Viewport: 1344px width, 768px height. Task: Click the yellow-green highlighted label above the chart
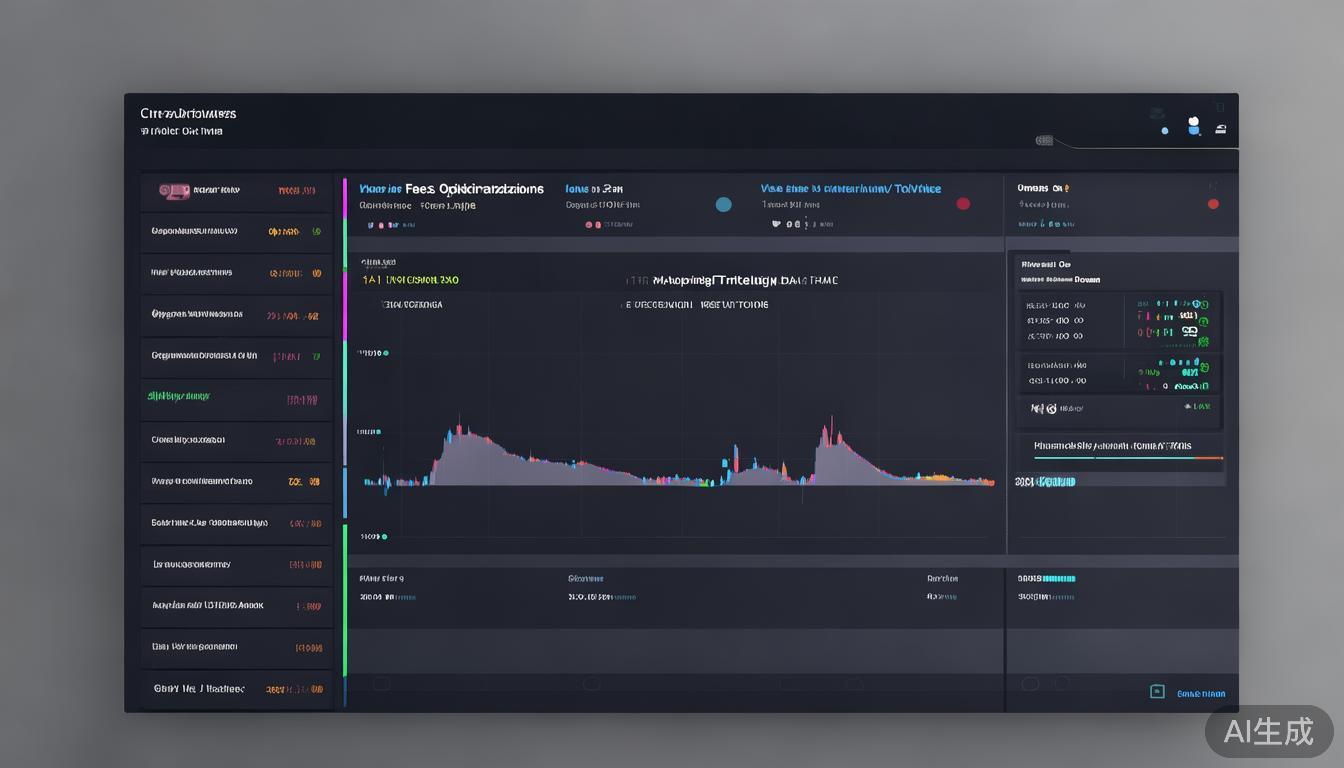[x=410, y=280]
